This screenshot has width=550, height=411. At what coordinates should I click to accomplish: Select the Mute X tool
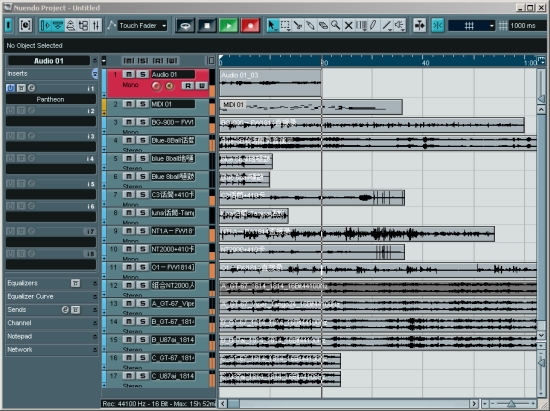coord(348,25)
